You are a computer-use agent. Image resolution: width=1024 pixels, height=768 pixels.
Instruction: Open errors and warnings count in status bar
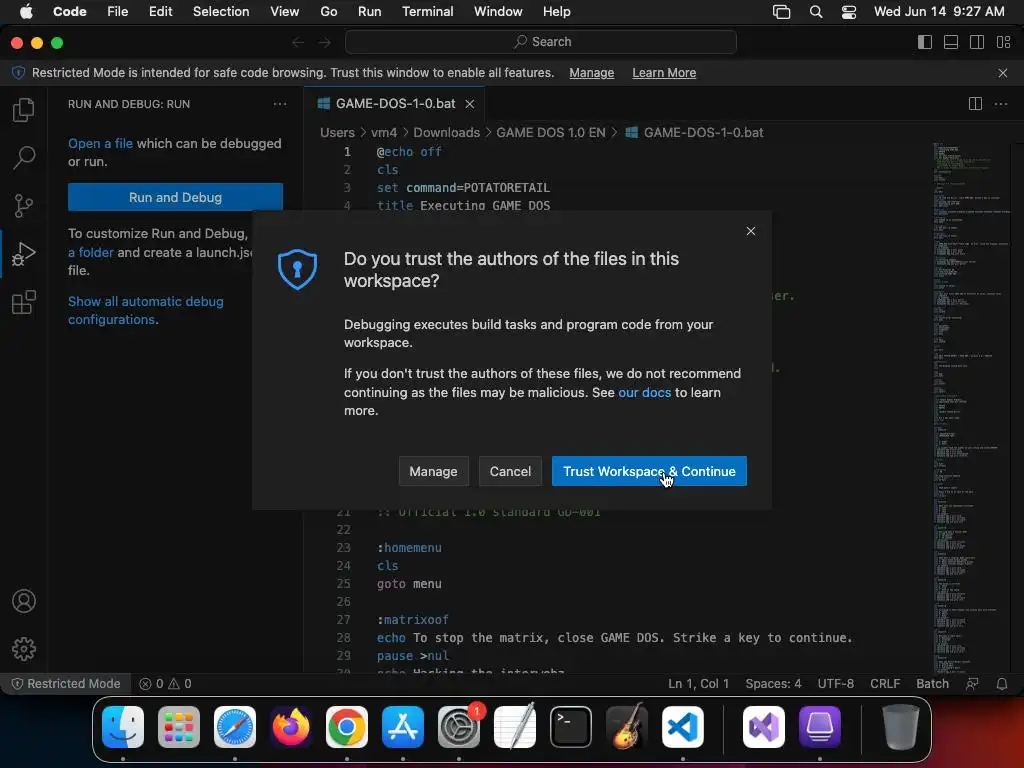[166, 684]
